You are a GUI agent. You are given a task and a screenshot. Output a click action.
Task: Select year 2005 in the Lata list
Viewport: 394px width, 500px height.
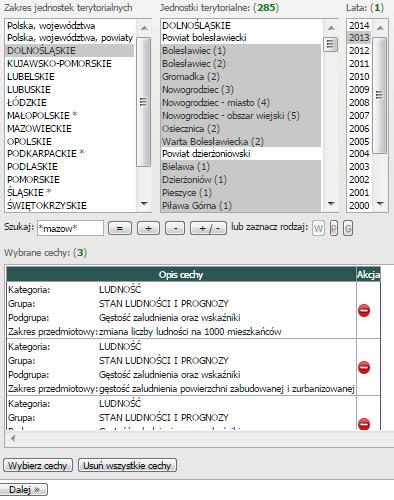359,142
